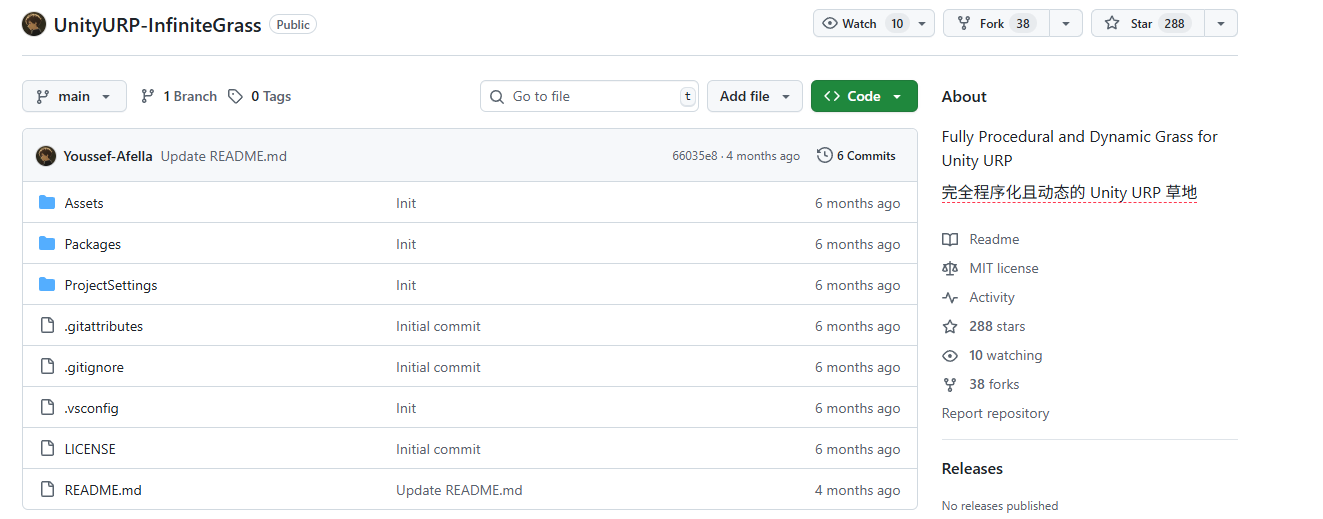Click the Youssef-Afella commit author avatar

coord(46,156)
